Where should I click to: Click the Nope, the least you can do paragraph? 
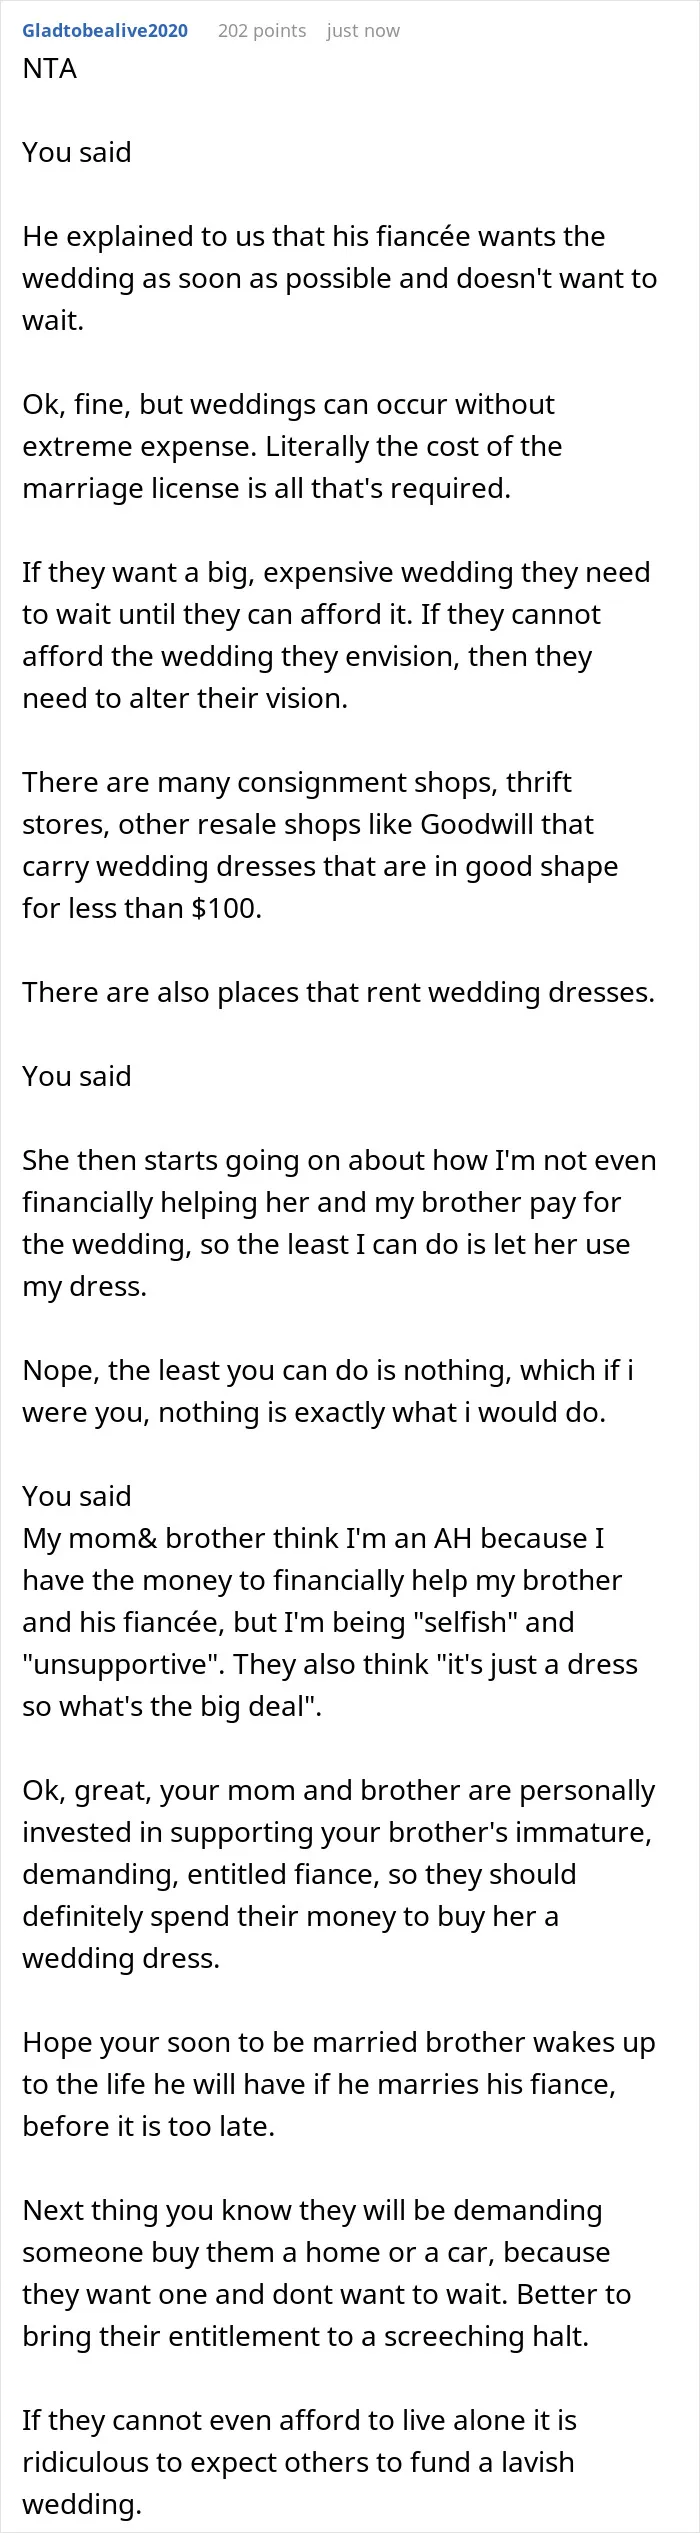(x=328, y=1391)
